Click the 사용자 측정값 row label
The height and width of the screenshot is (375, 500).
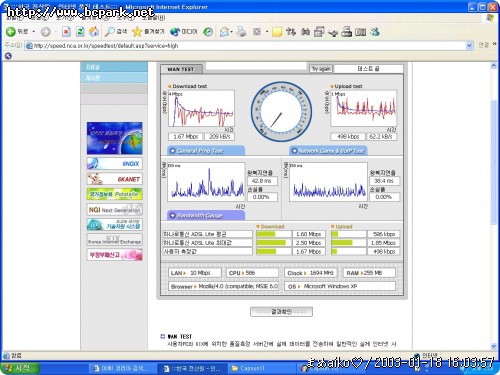pyautogui.click(x=207, y=251)
